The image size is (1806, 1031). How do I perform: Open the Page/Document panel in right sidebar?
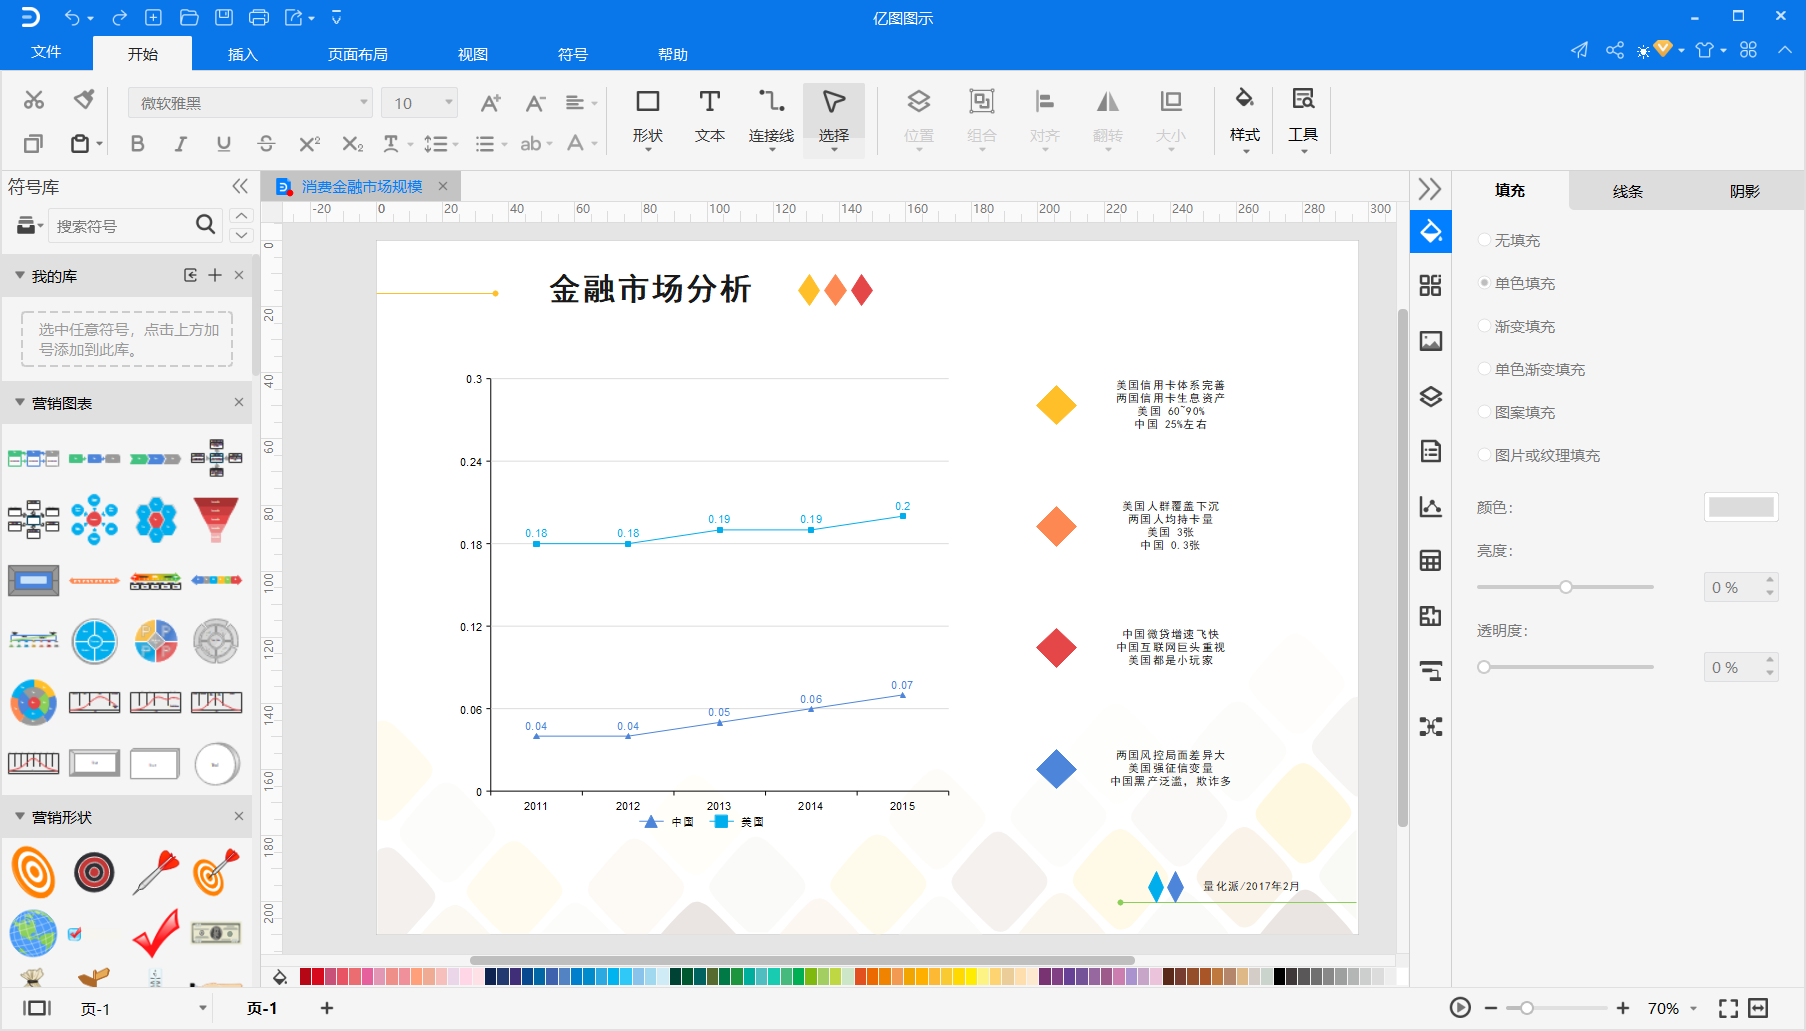(1431, 451)
